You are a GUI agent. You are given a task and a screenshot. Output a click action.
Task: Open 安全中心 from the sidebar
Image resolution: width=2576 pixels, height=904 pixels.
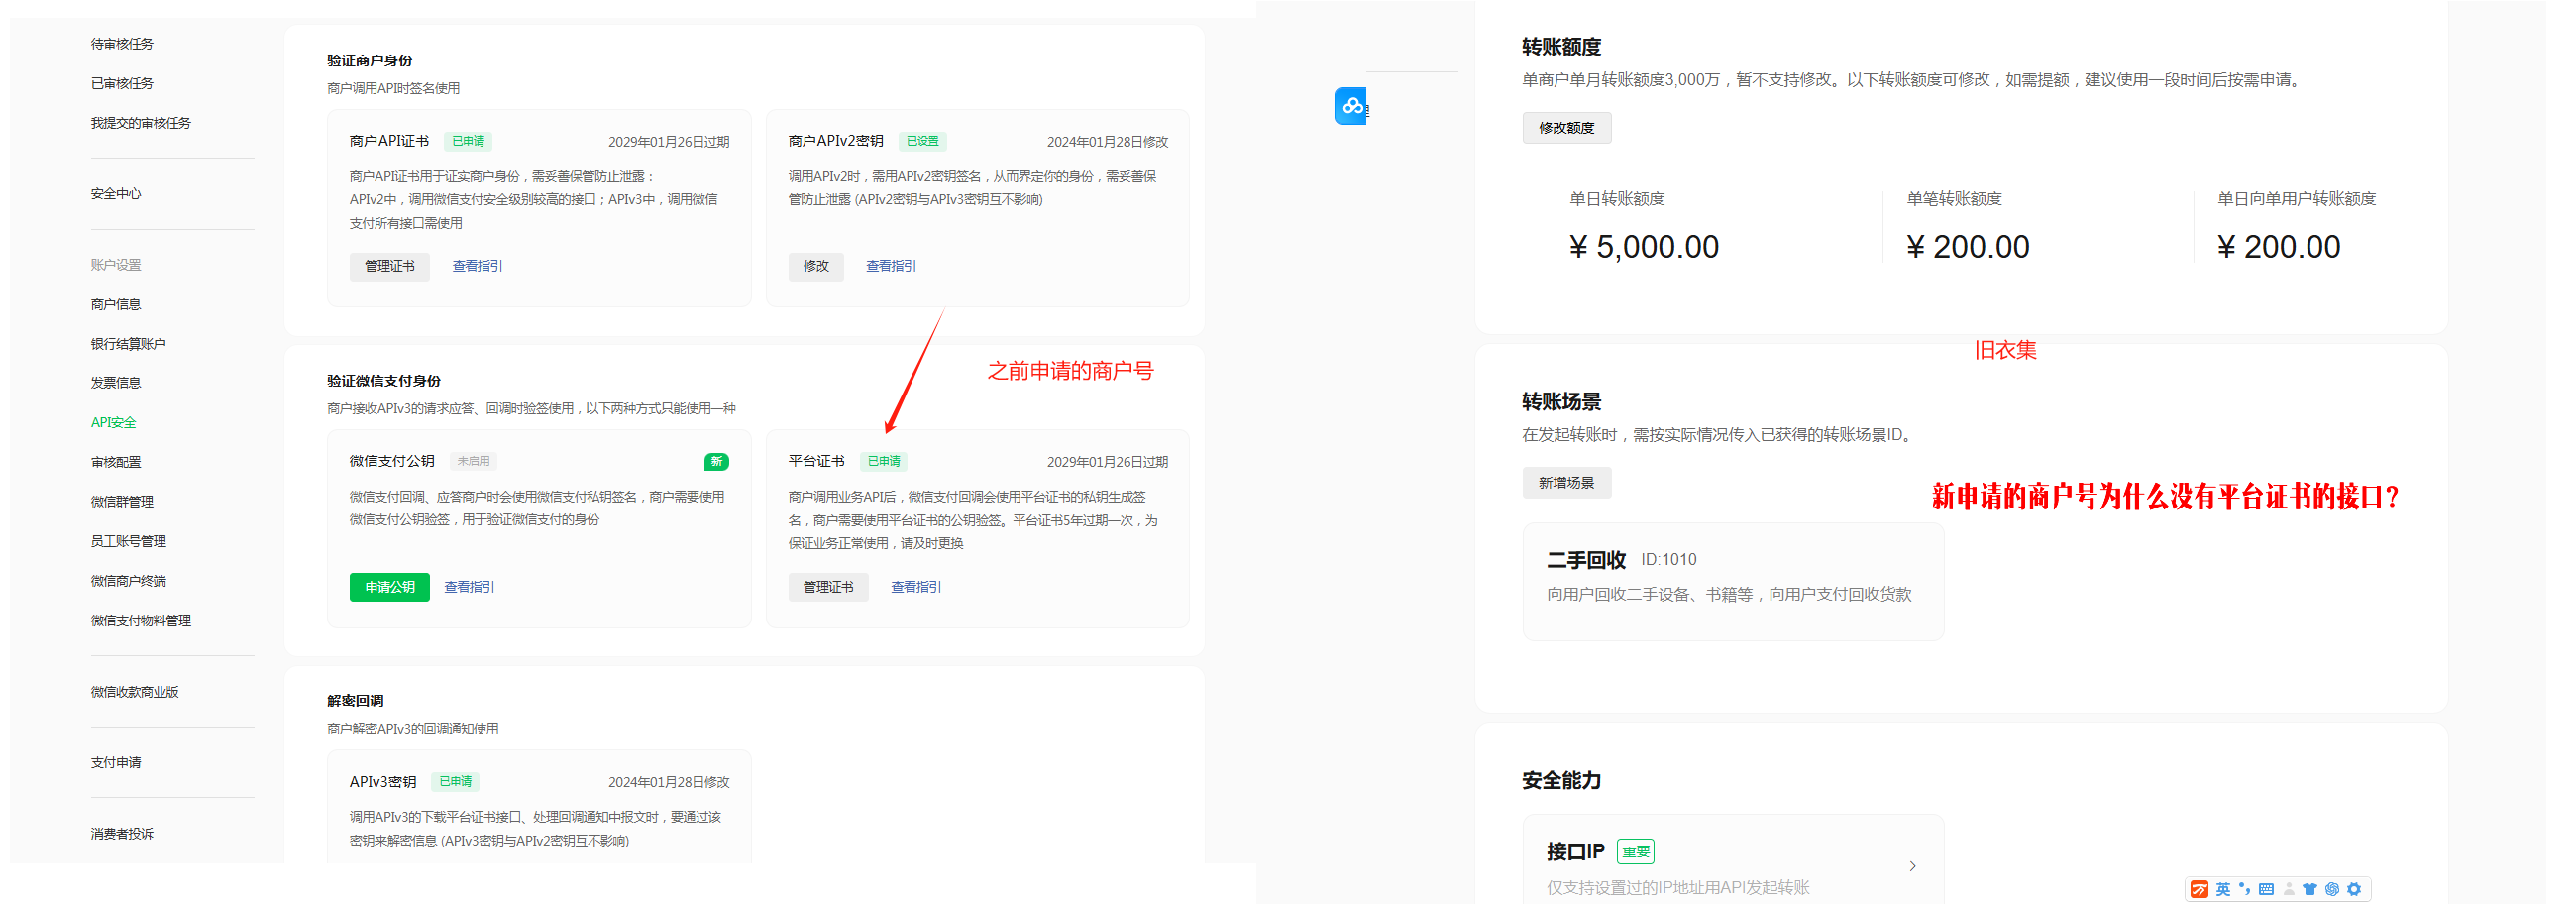(x=116, y=194)
